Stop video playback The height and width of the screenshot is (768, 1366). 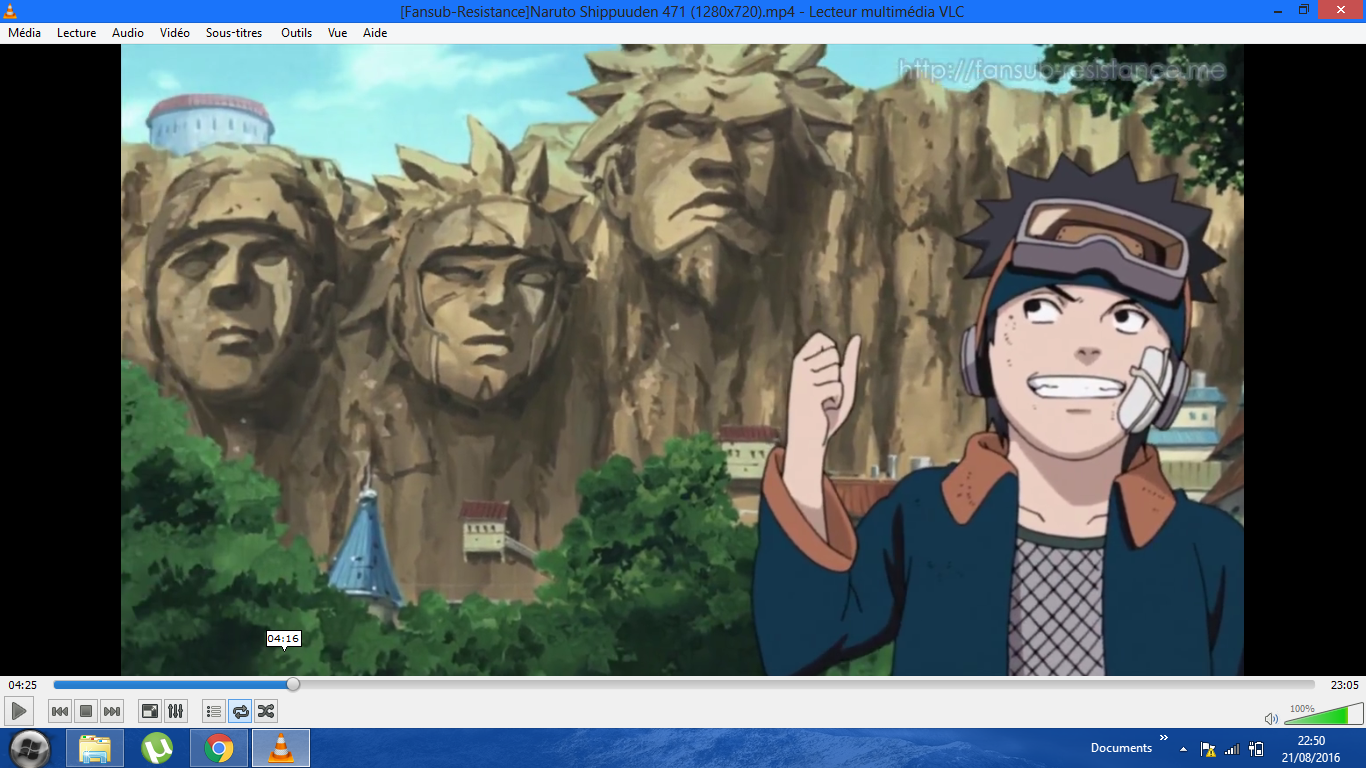tap(86, 711)
